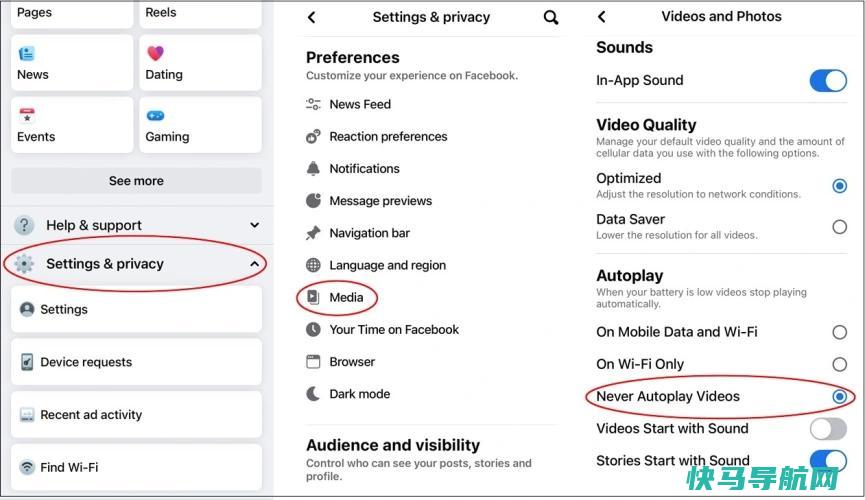Toggle the In-App Sound switch
Viewport: 865px width, 500px height.
click(828, 81)
